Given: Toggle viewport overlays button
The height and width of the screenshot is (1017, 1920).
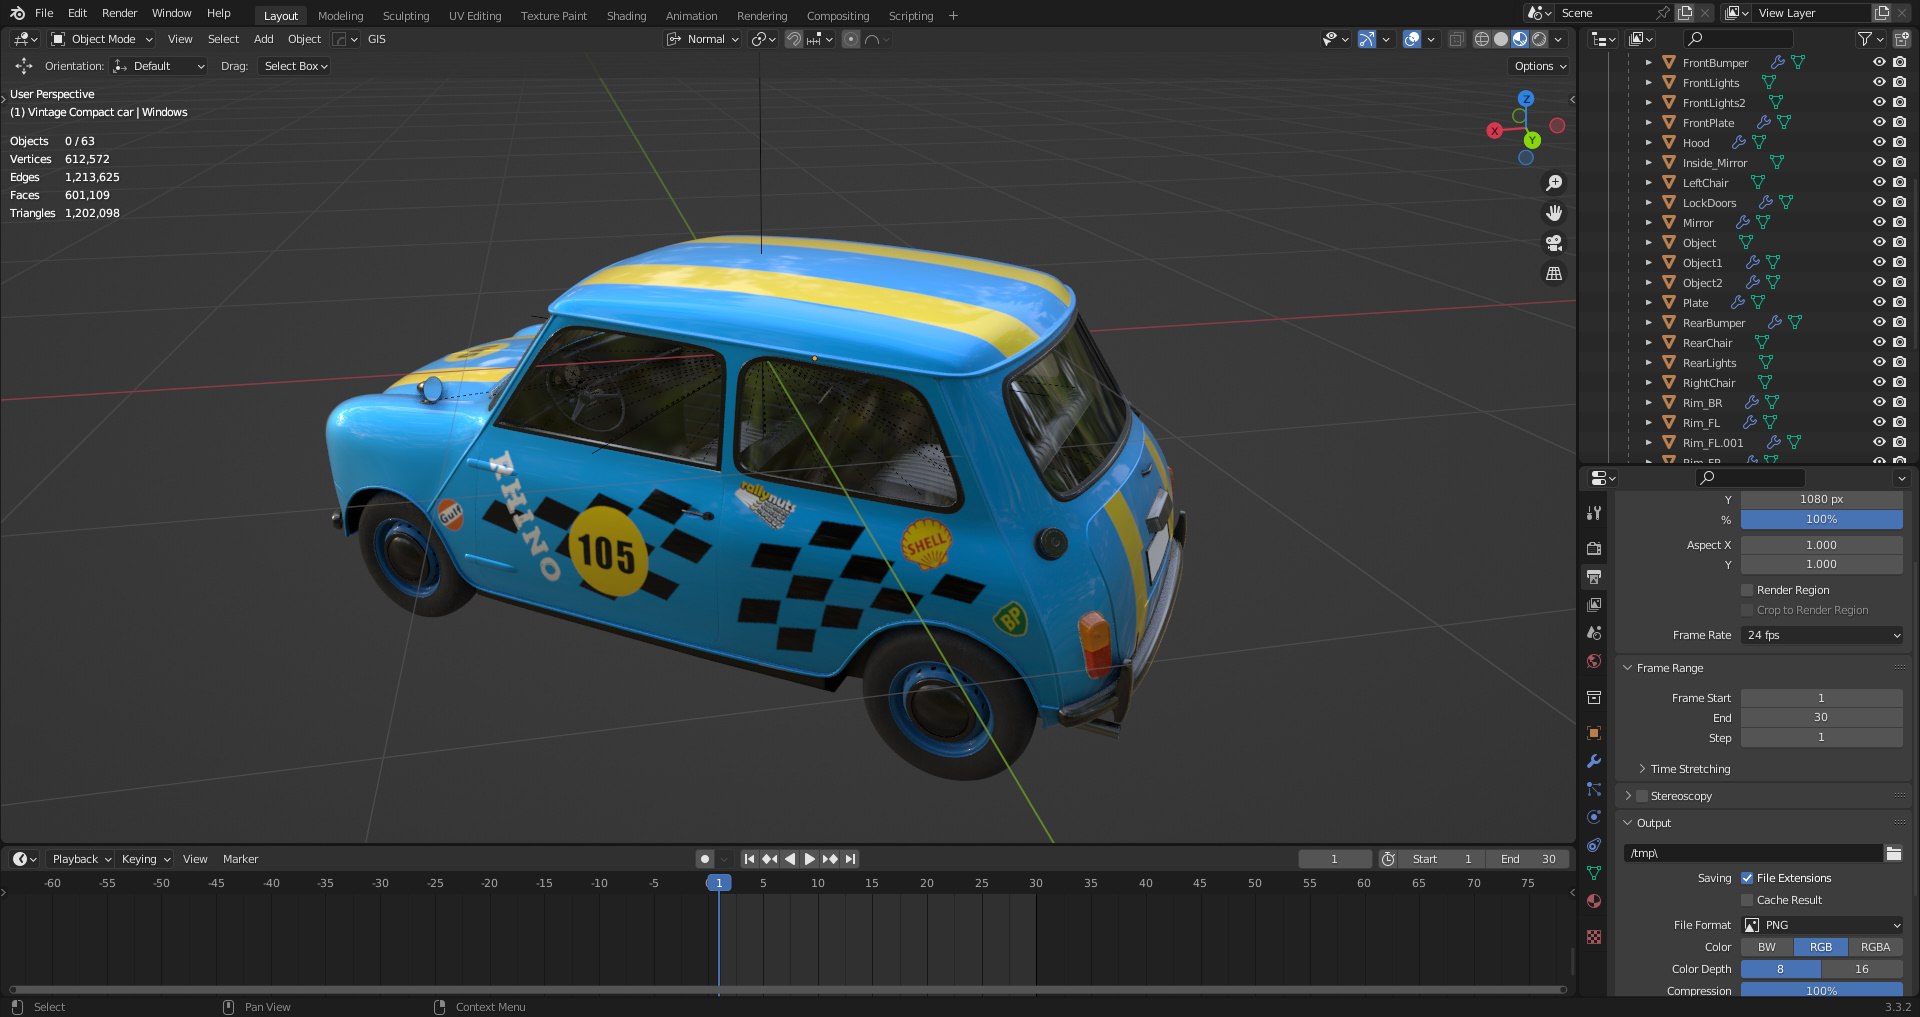Looking at the screenshot, I should [1412, 39].
